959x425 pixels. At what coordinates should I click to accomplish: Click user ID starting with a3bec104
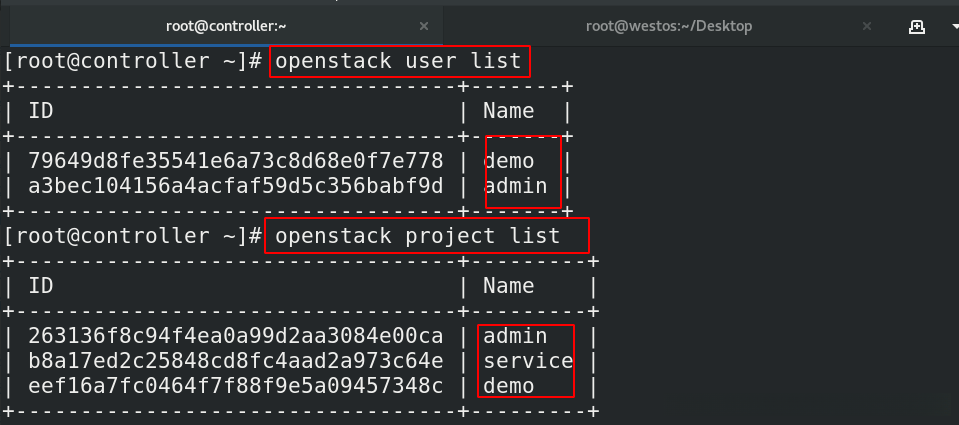coord(235,186)
